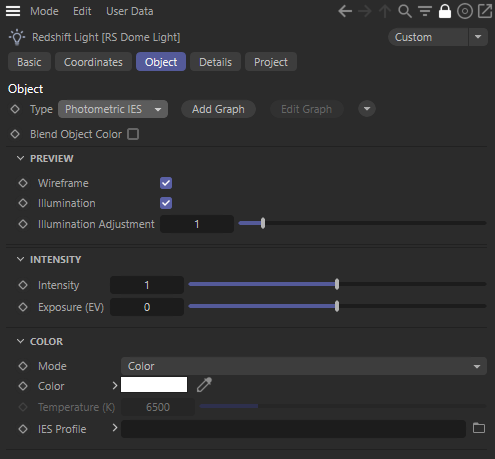Open attribute manager in new window icon
Viewport: 495px width, 459px height.
pyautogui.click(x=485, y=11)
